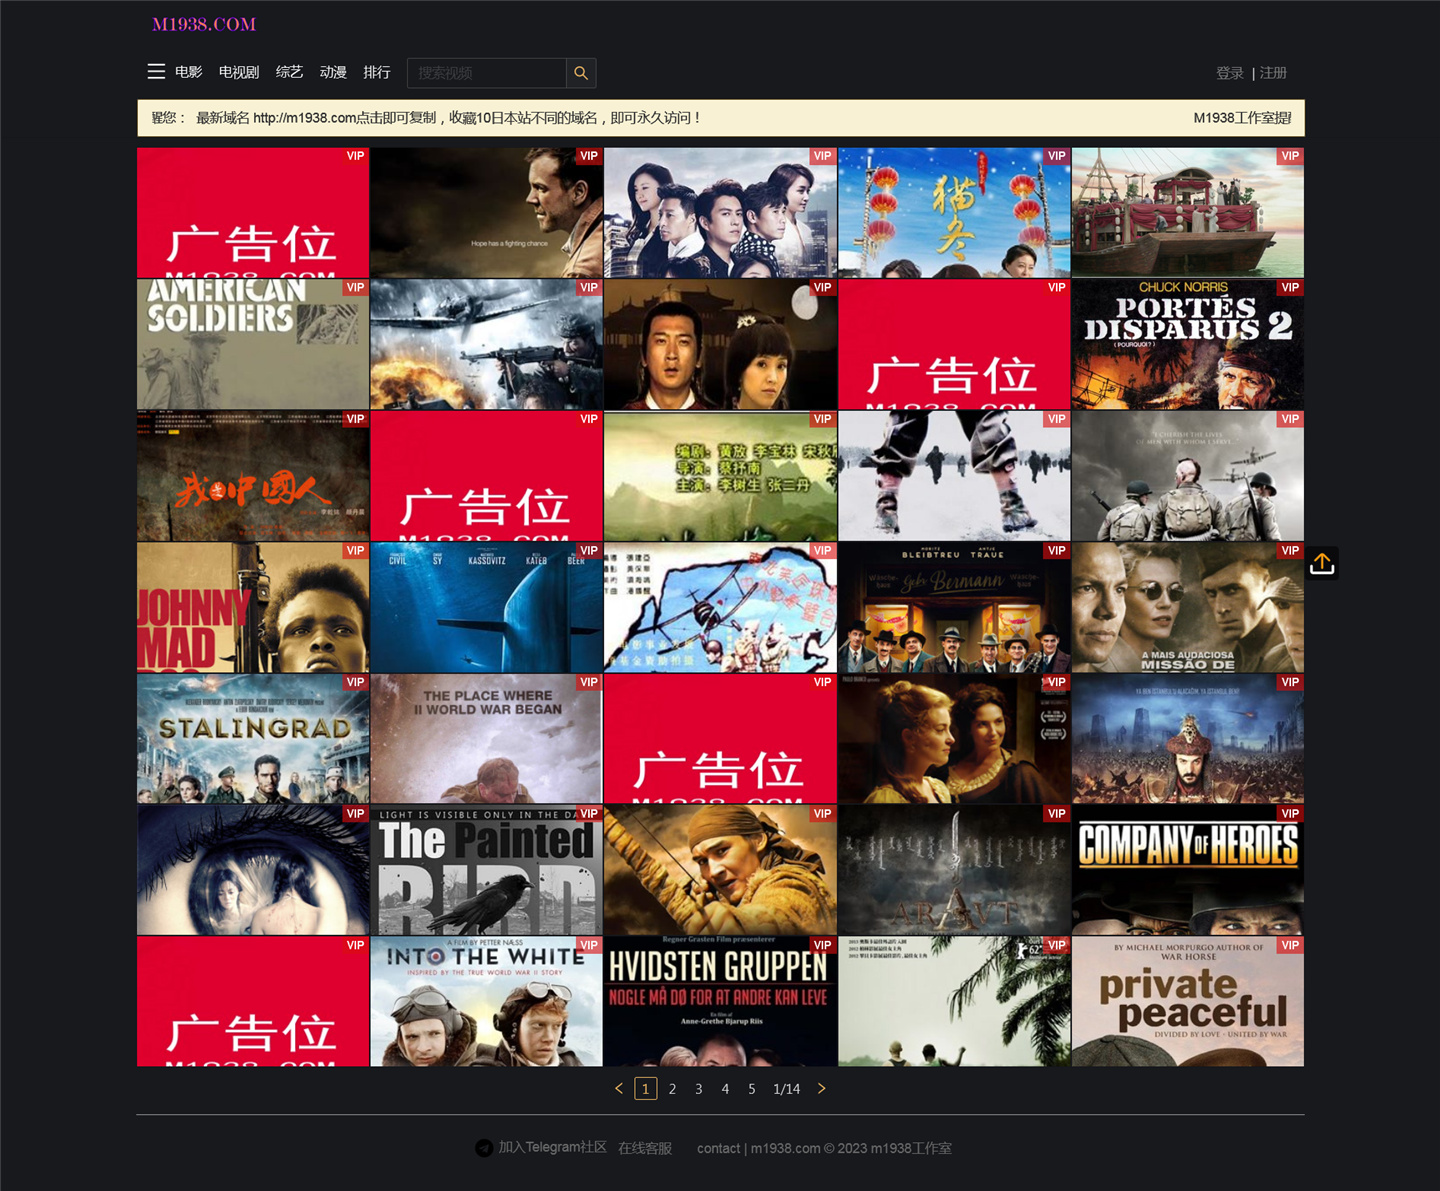
Task: Open The Place Where II World War Began
Action: pos(487,739)
